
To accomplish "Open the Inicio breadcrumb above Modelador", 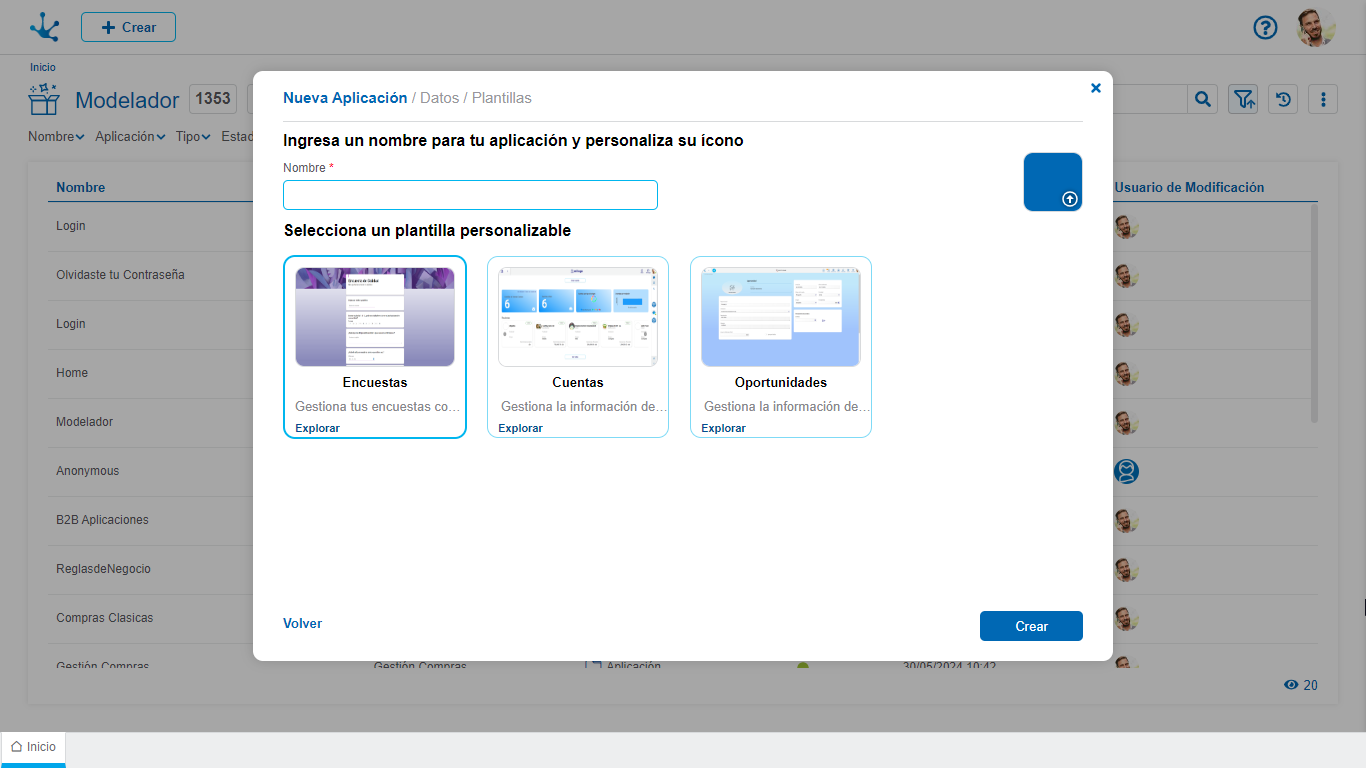I will 41,67.
